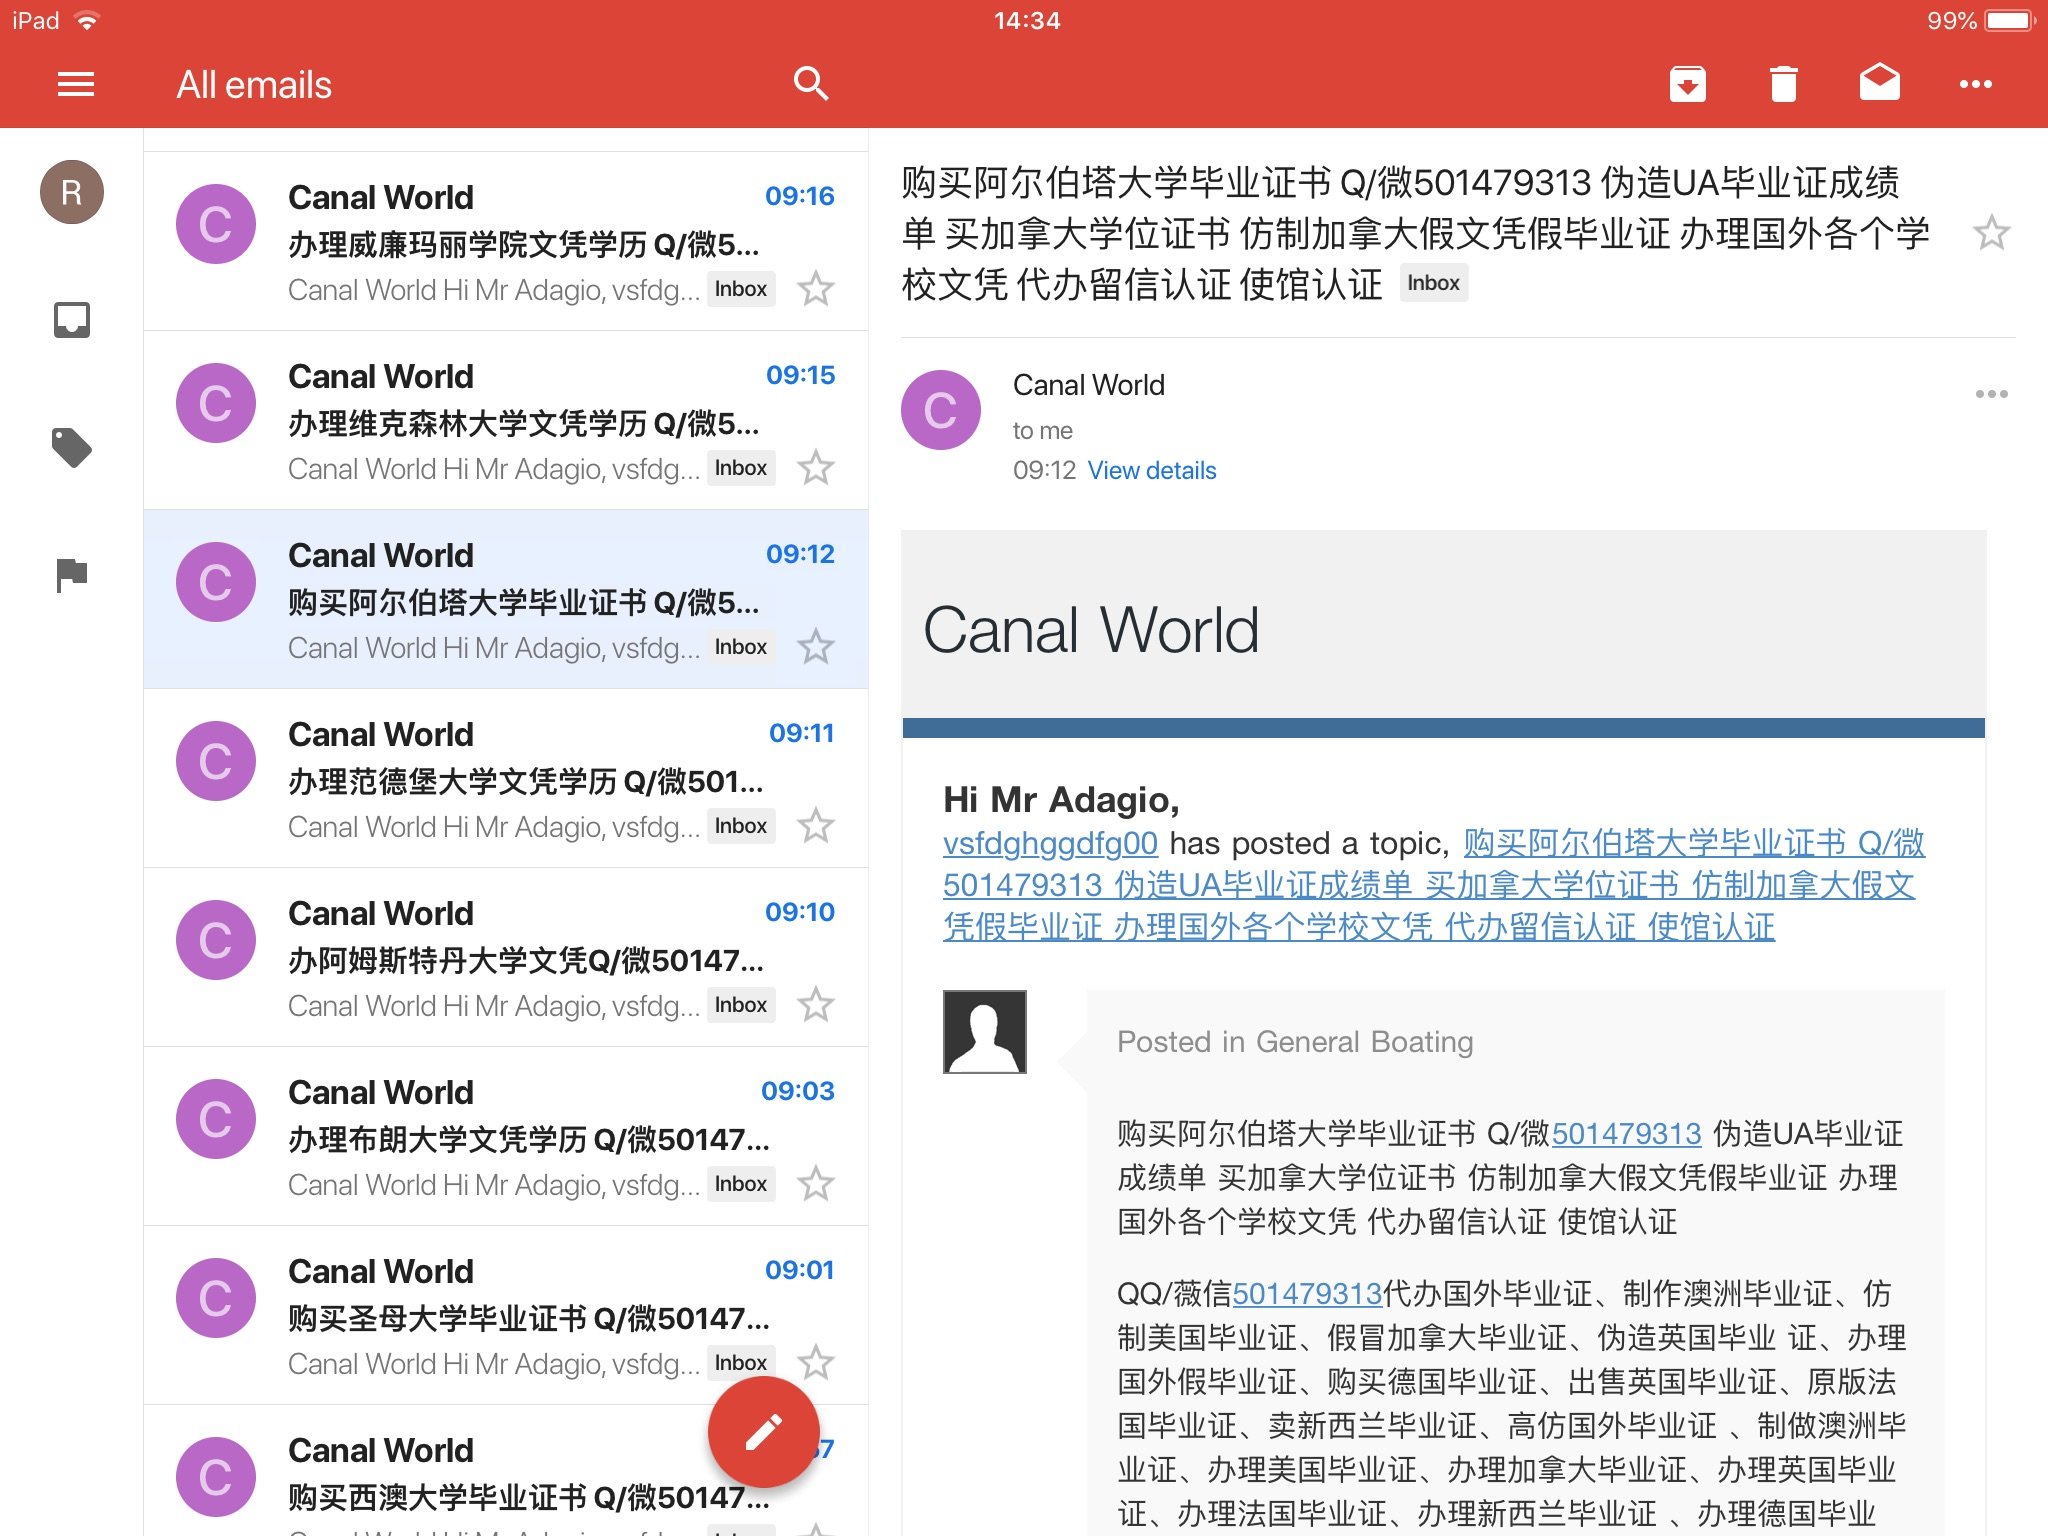Tap Posted in General Boating text
The image size is (2048, 1536).
click(1295, 1042)
